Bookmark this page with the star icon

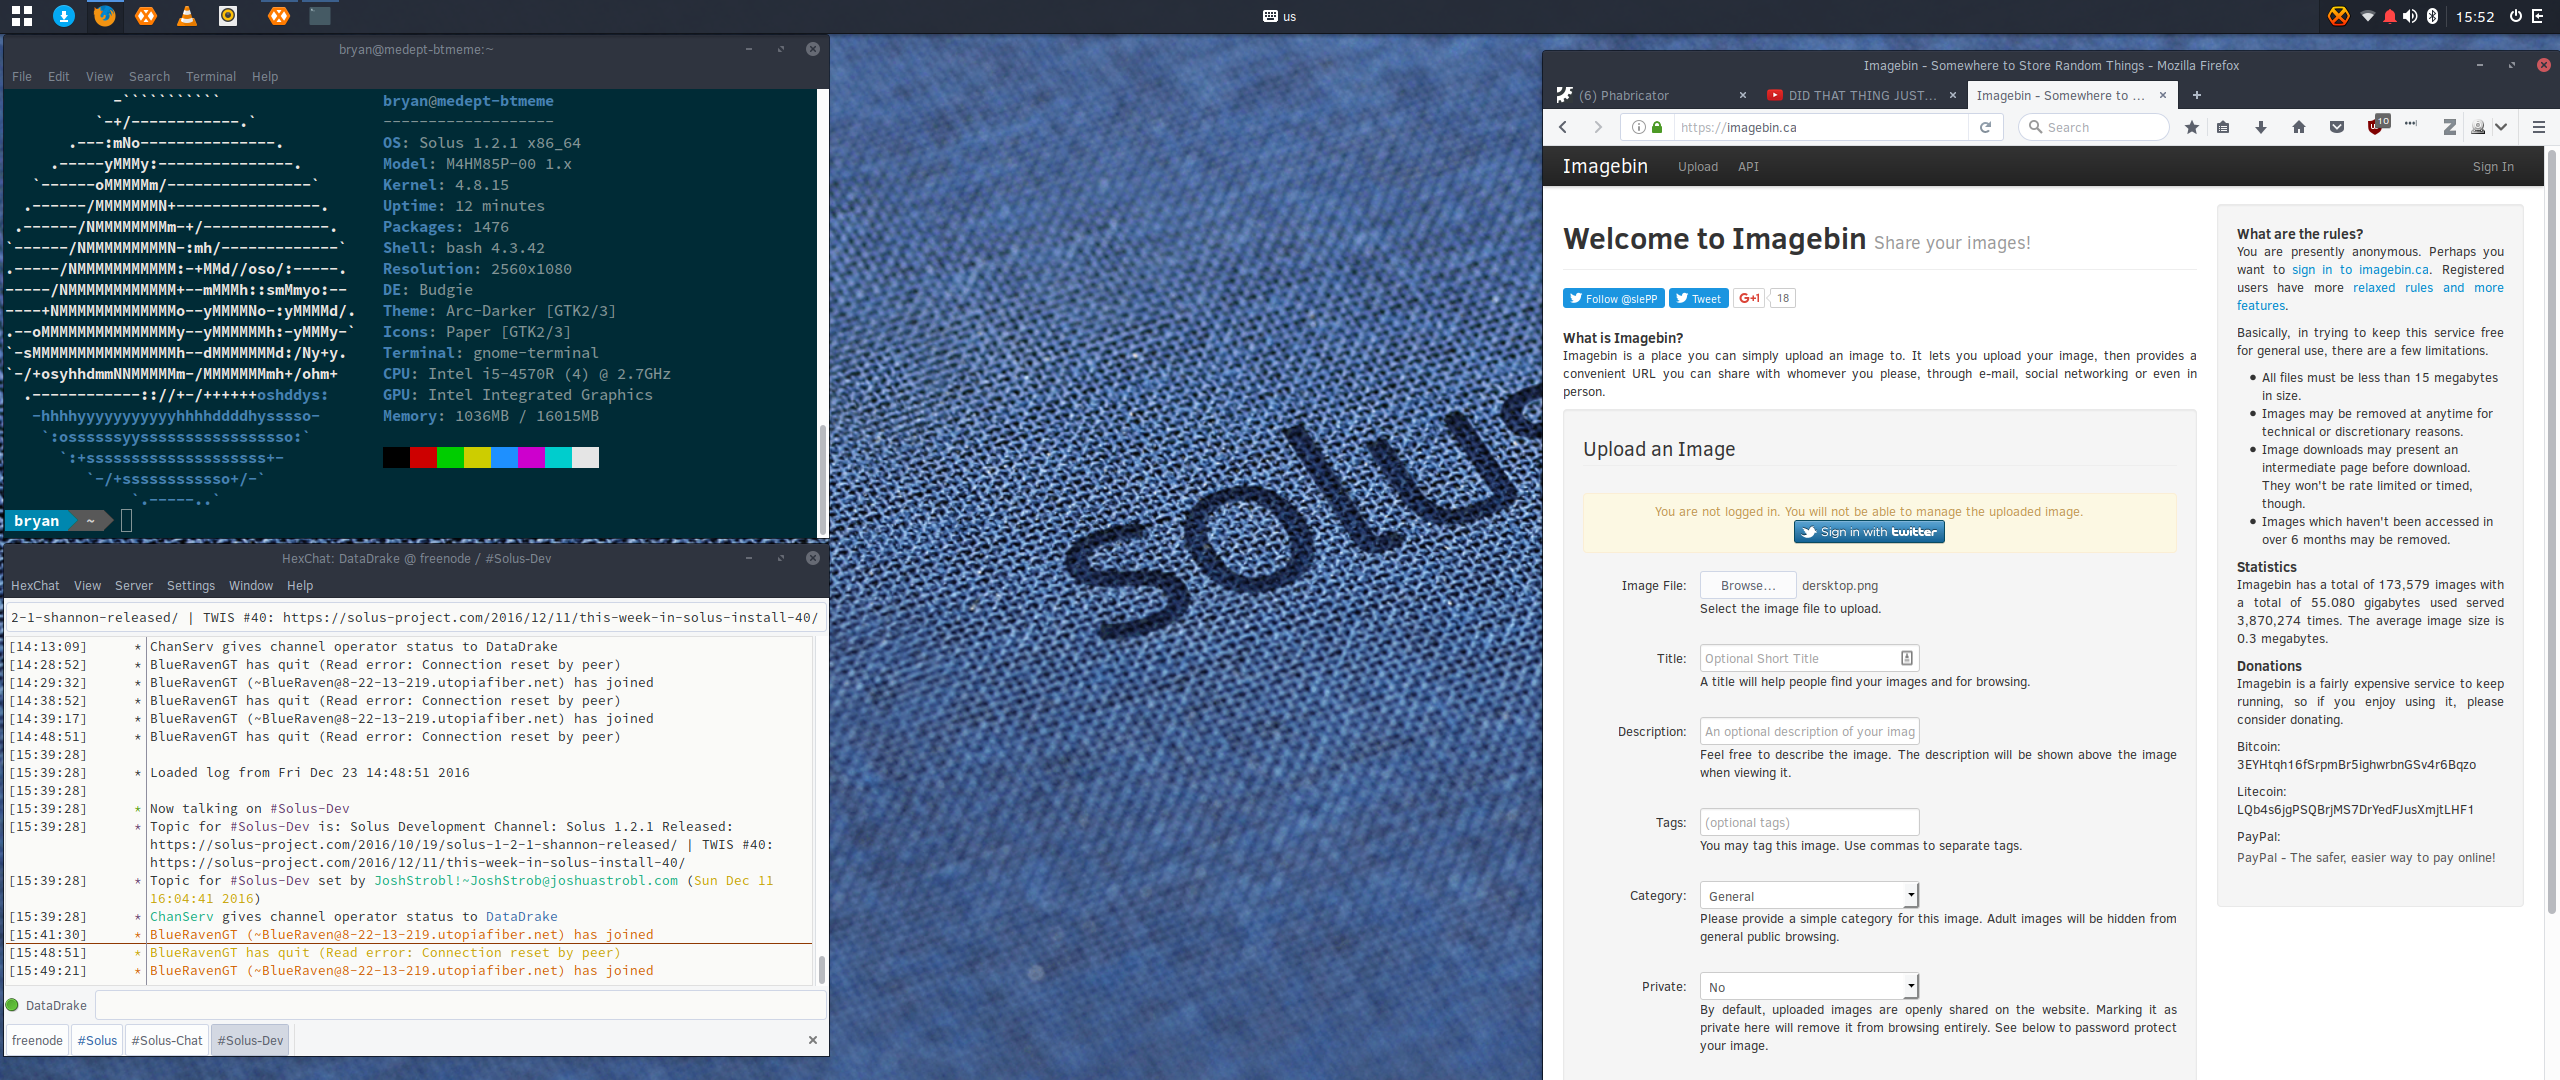pyautogui.click(x=2191, y=127)
